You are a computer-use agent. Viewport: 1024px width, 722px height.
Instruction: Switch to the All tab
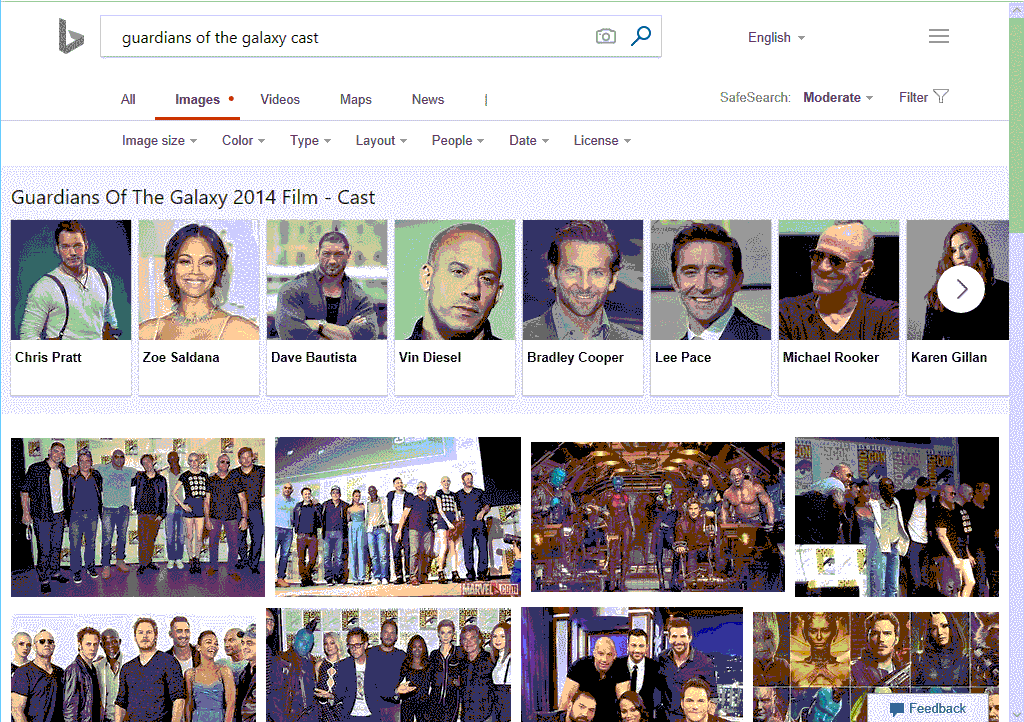[x=128, y=99]
